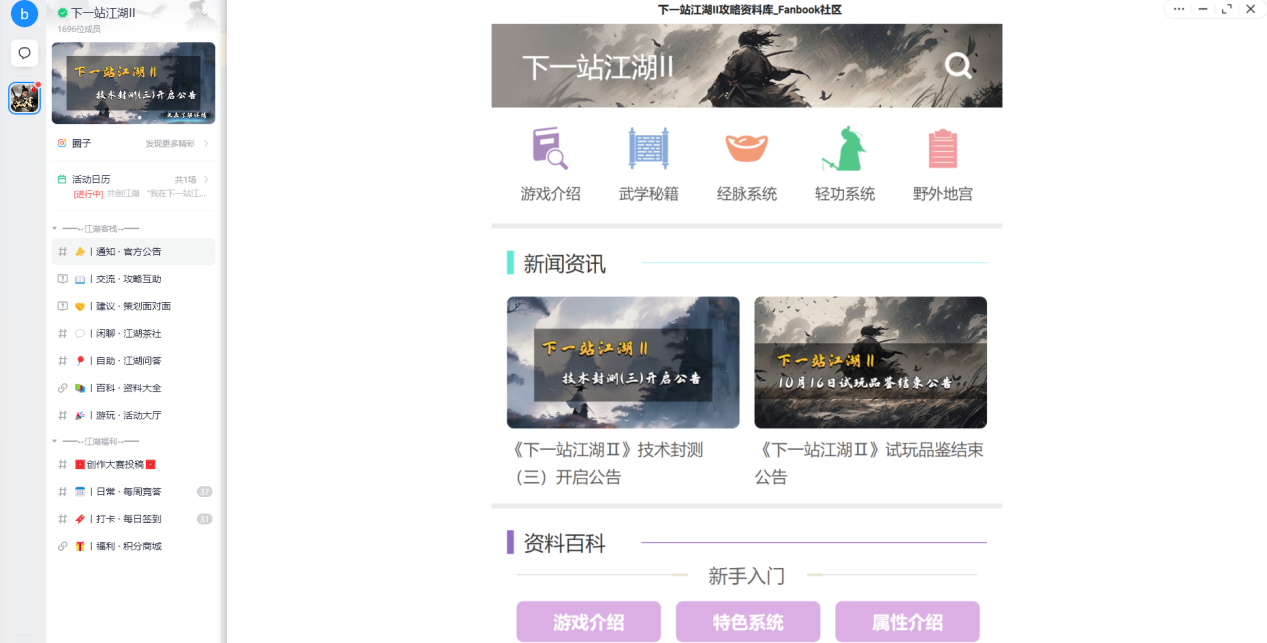The width and height of the screenshot is (1267, 643).
Task: Expand the 活动日历 chevron
Action: (206, 179)
